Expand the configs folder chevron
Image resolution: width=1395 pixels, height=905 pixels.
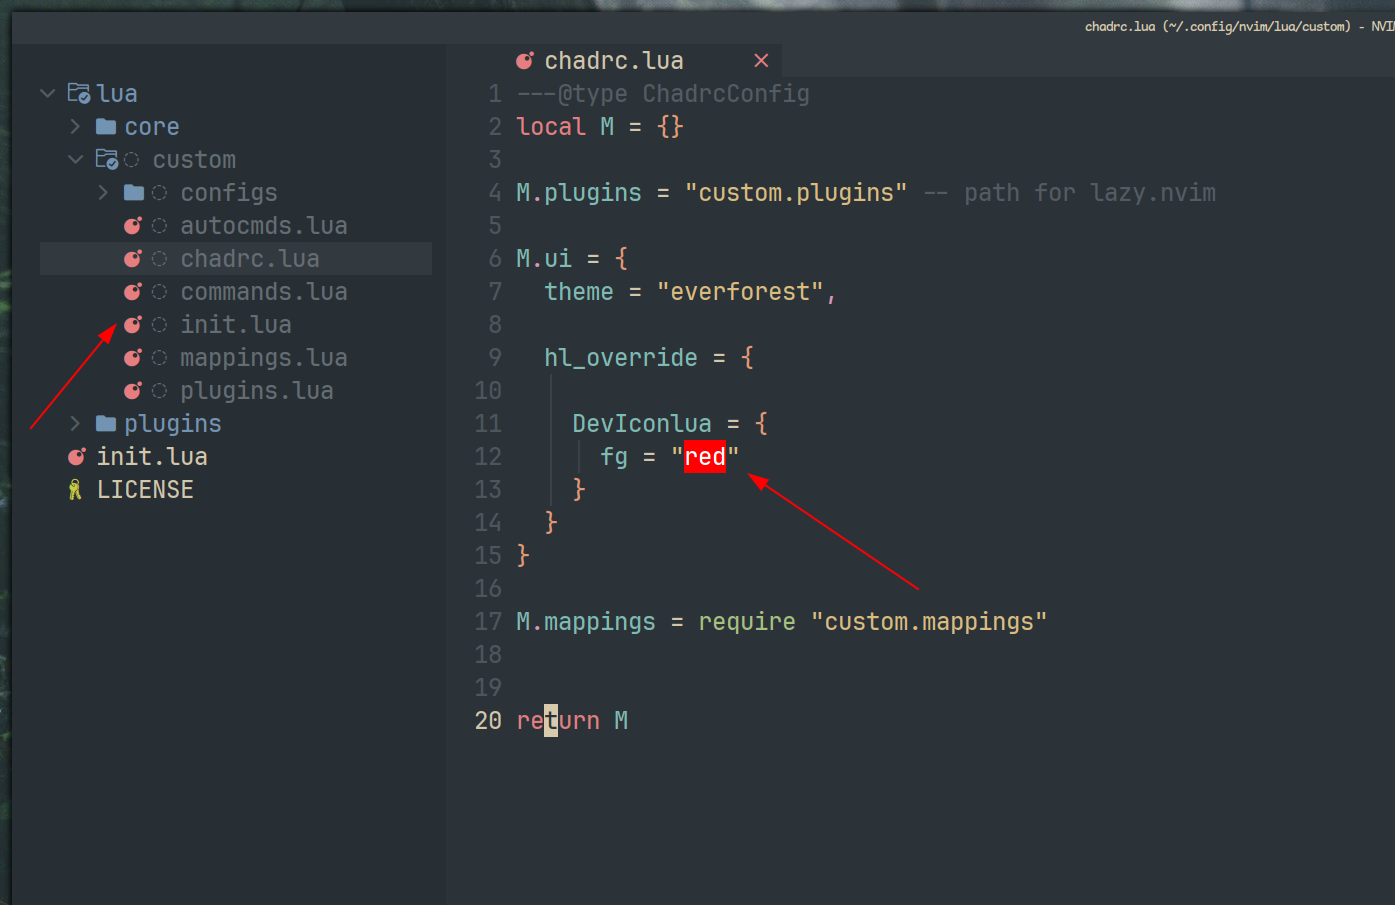pos(103,193)
